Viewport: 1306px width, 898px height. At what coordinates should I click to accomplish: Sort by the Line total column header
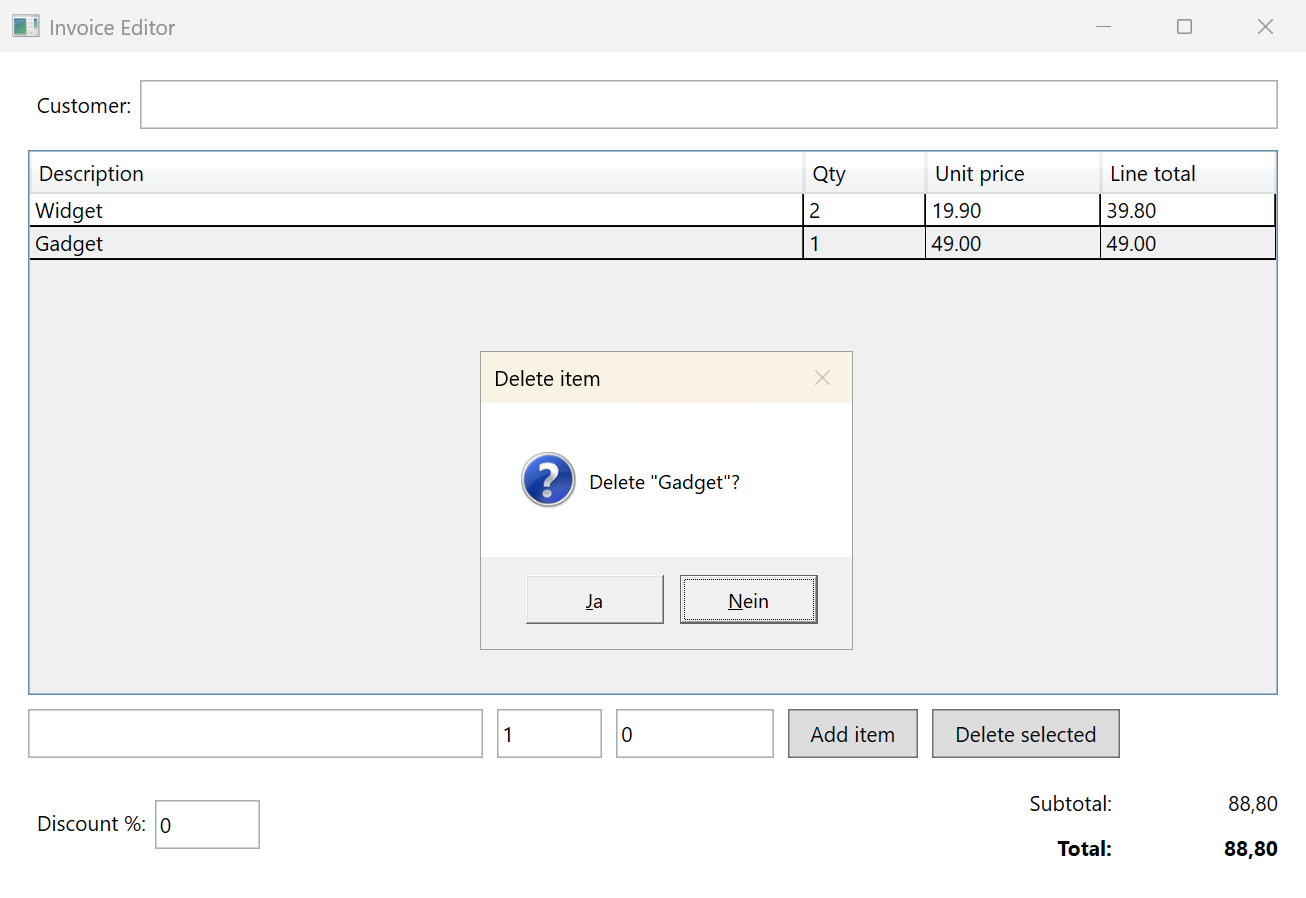[1188, 173]
